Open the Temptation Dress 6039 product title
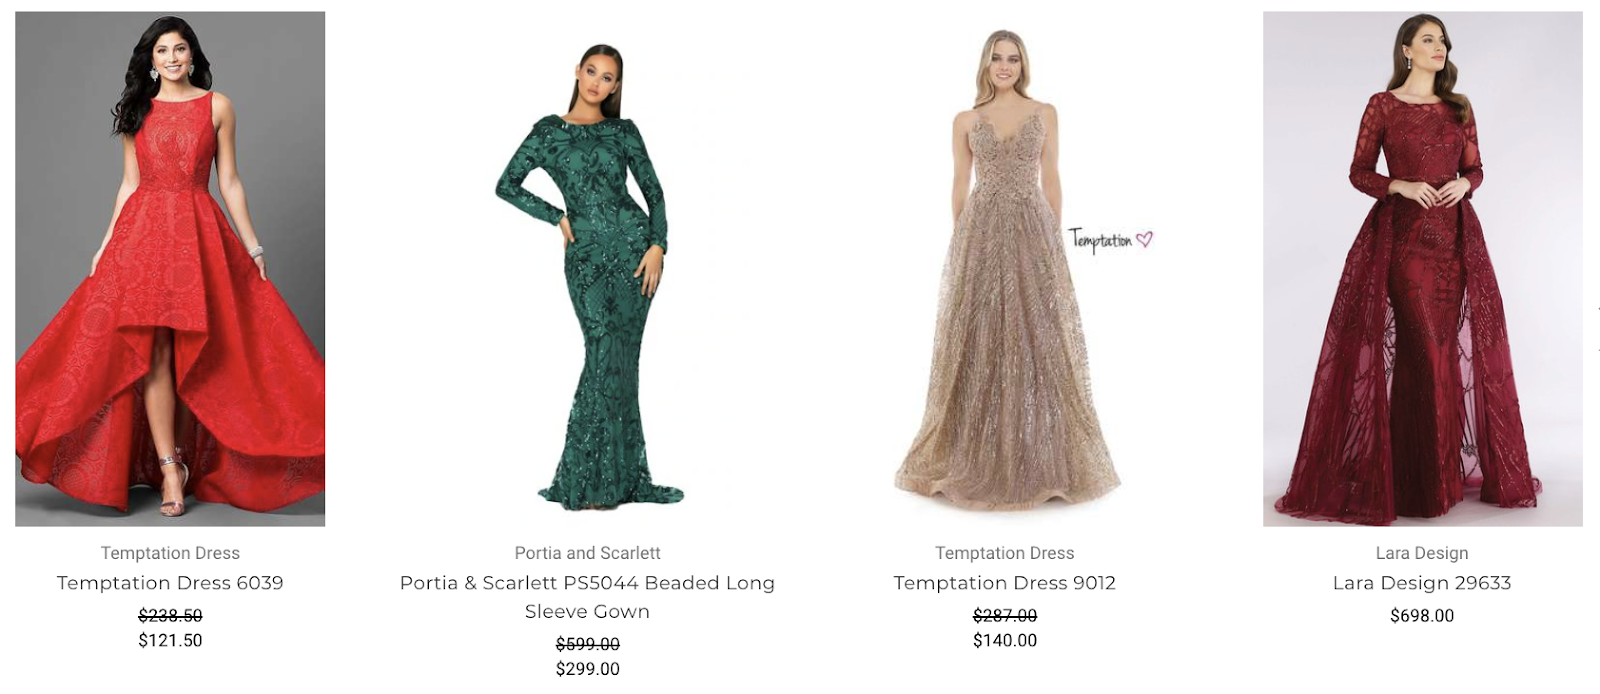This screenshot has width=1600, height=694. [170, 583]
